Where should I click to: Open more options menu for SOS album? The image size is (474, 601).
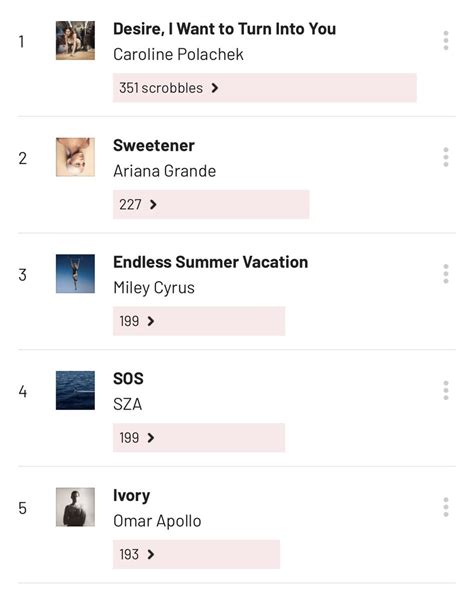[x=446, y=391]
